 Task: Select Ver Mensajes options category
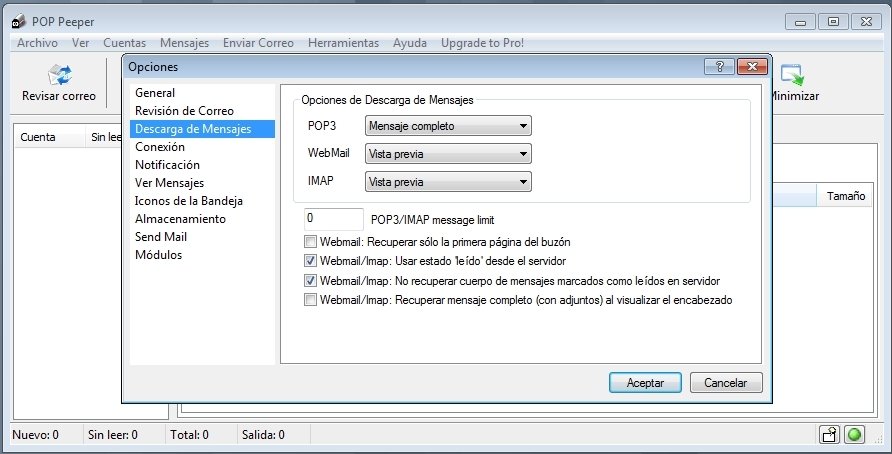click(202, 183)
